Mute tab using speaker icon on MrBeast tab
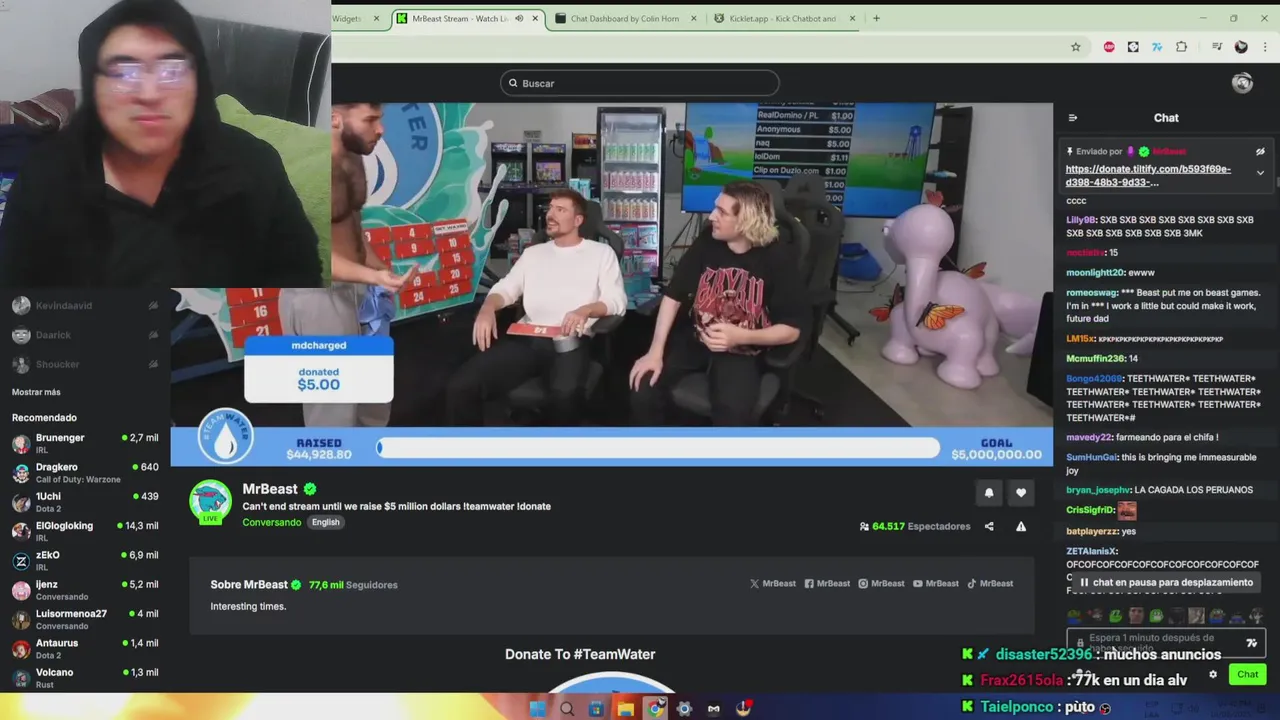 point(519,18)
